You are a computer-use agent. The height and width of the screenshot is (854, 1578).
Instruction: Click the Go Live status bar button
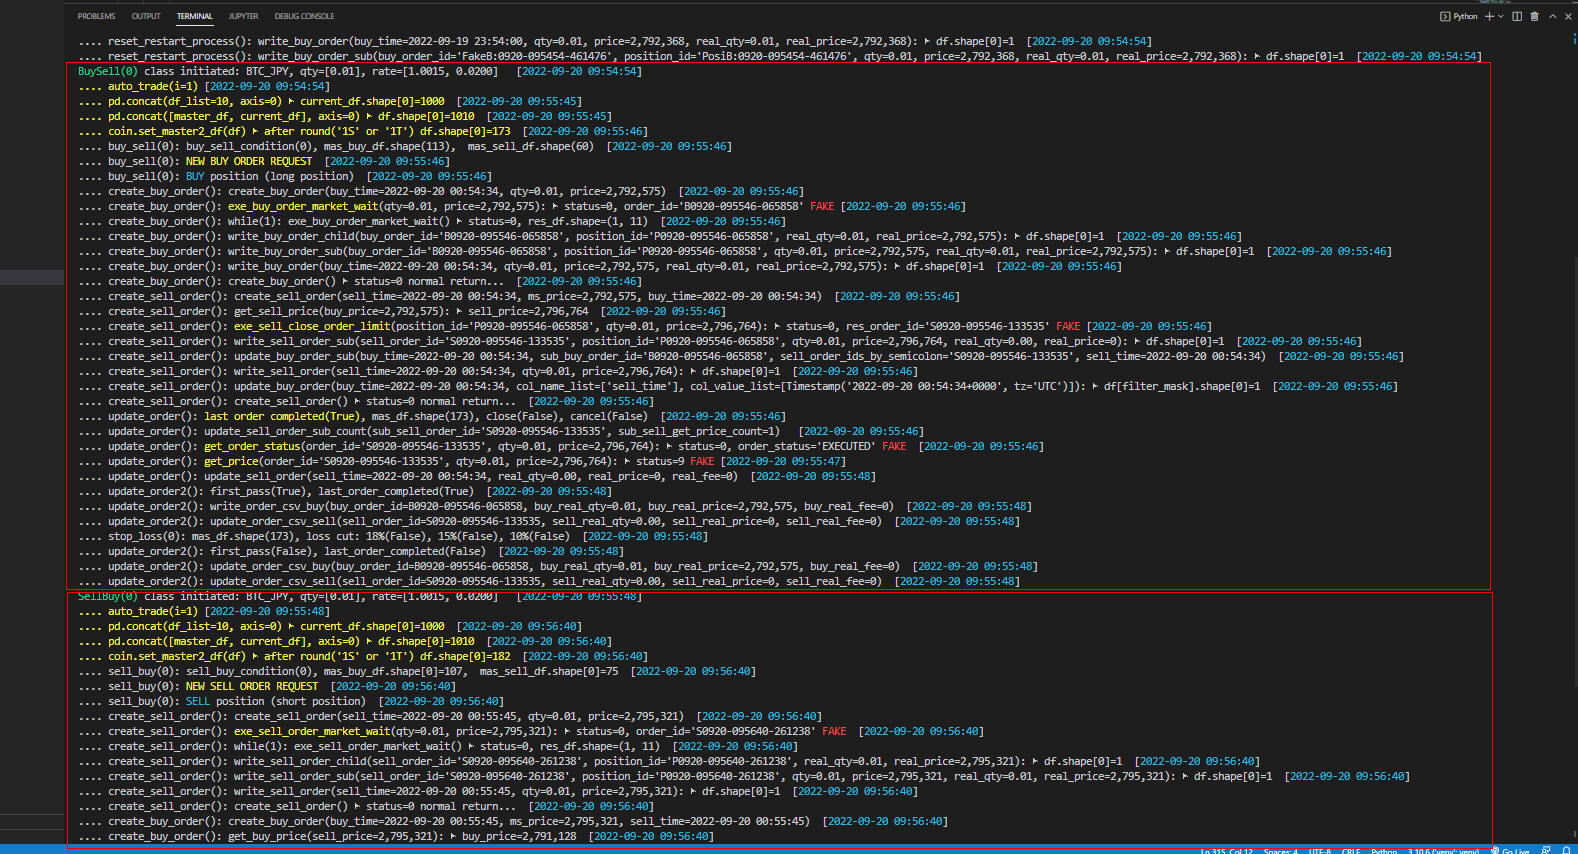pos(1511,850)
